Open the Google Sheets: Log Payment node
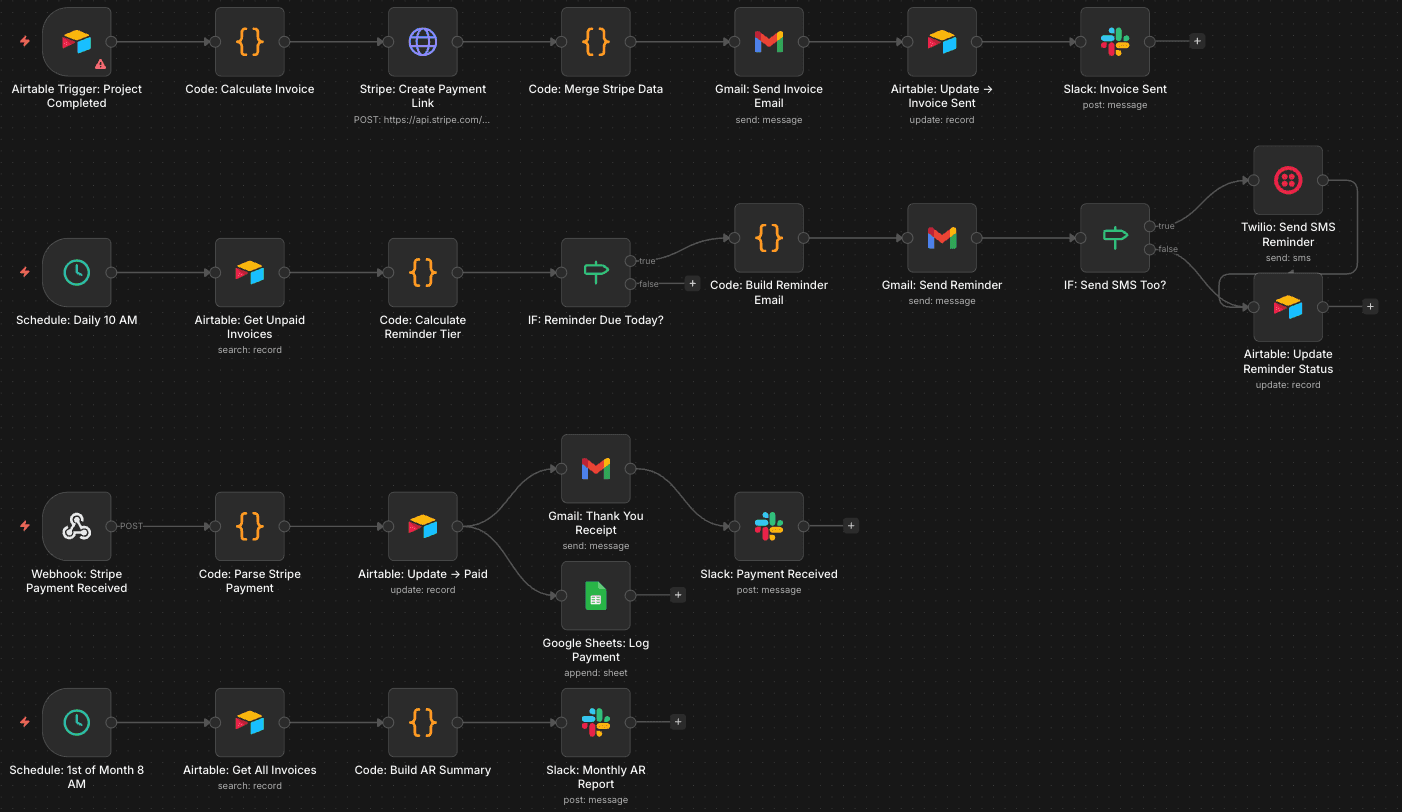 click(595, 595)
